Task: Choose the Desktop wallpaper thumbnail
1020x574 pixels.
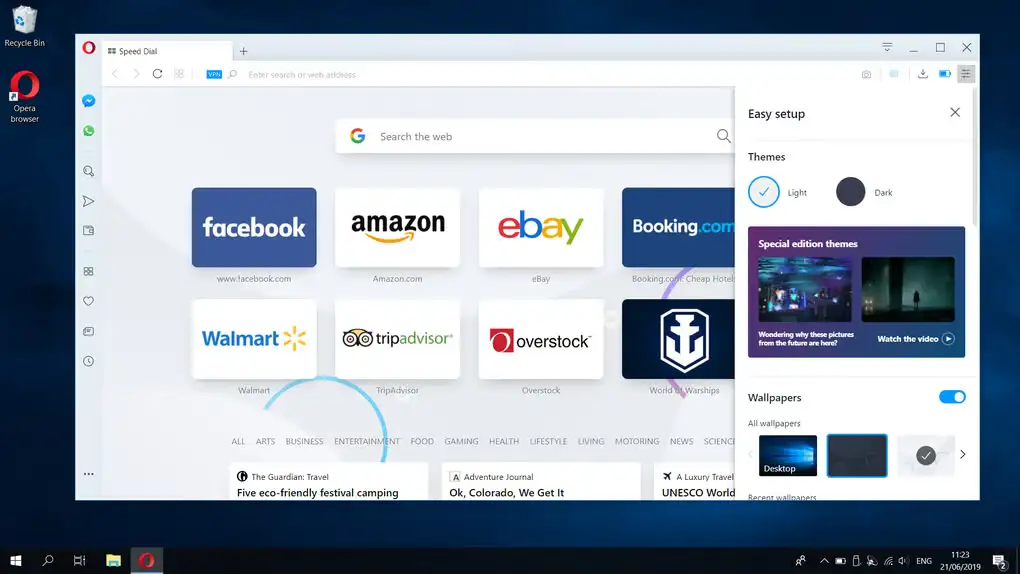Action: tap(787, 456)
